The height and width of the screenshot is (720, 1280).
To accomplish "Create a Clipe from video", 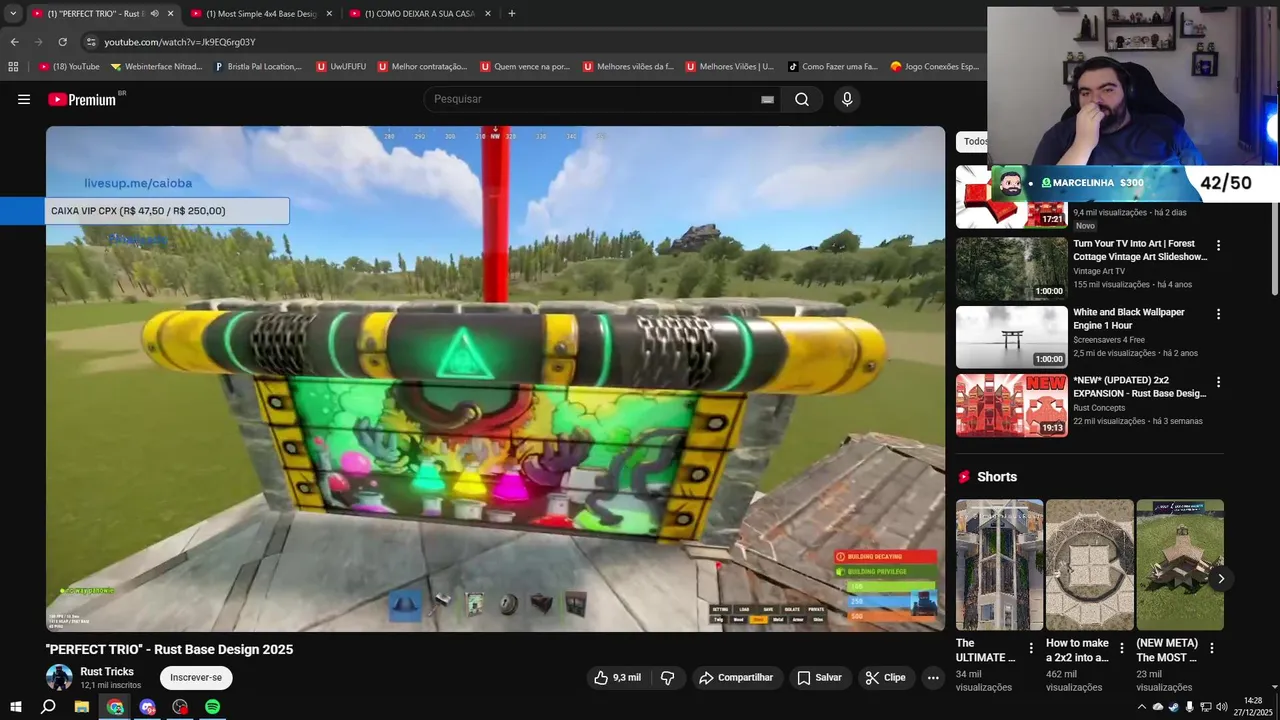I will pyautogui.click(x=885, y=677).
